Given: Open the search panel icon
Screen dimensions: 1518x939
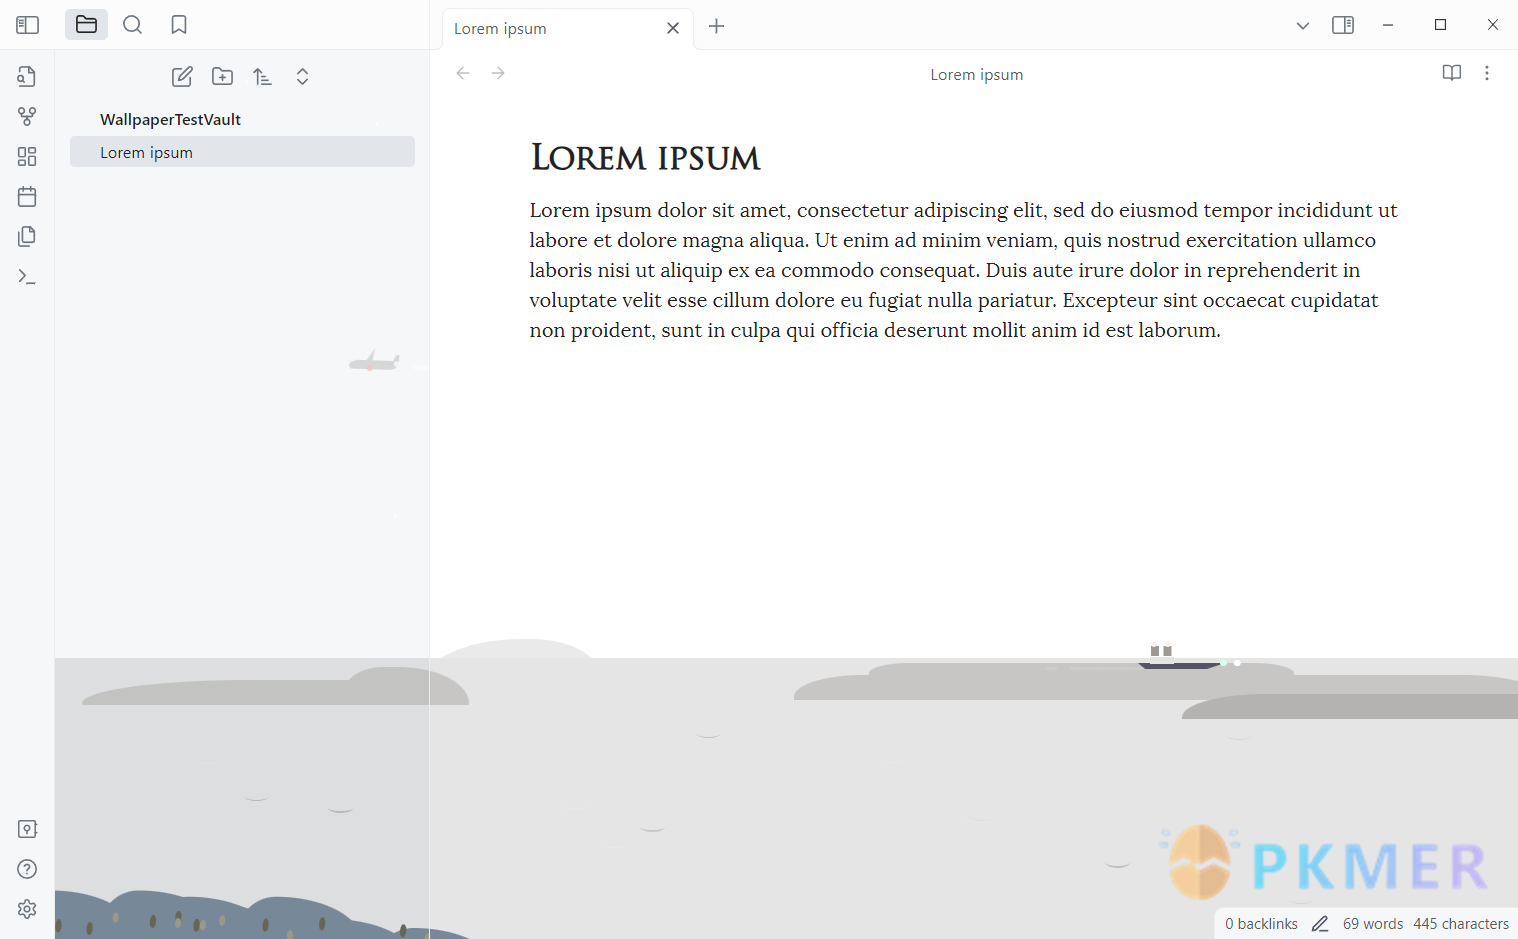Looking at the screenshot, I should coord(132,25).
